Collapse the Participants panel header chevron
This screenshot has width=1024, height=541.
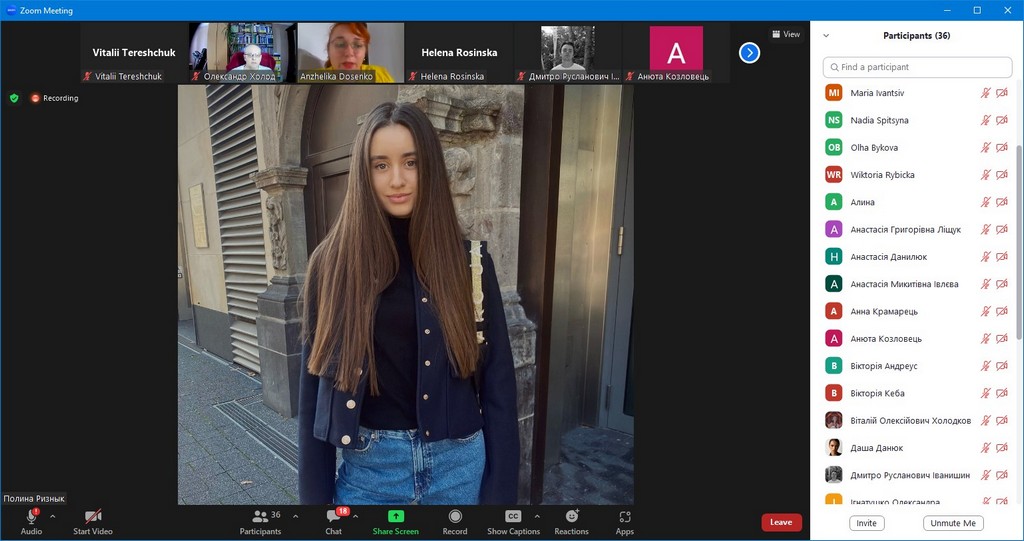point(826,36)
